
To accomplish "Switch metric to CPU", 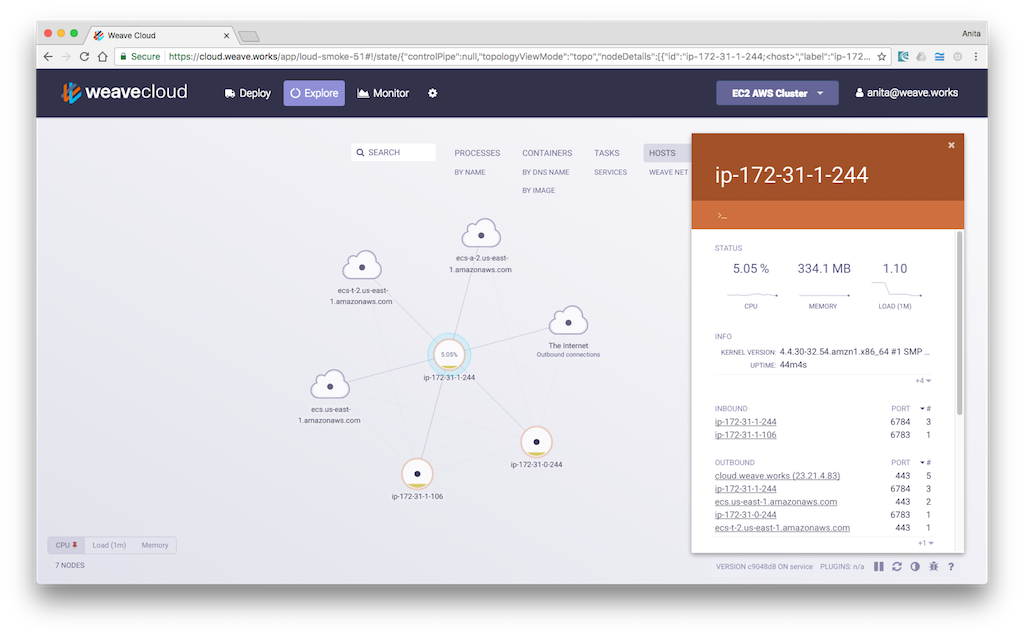I will [x=66, y=545].
